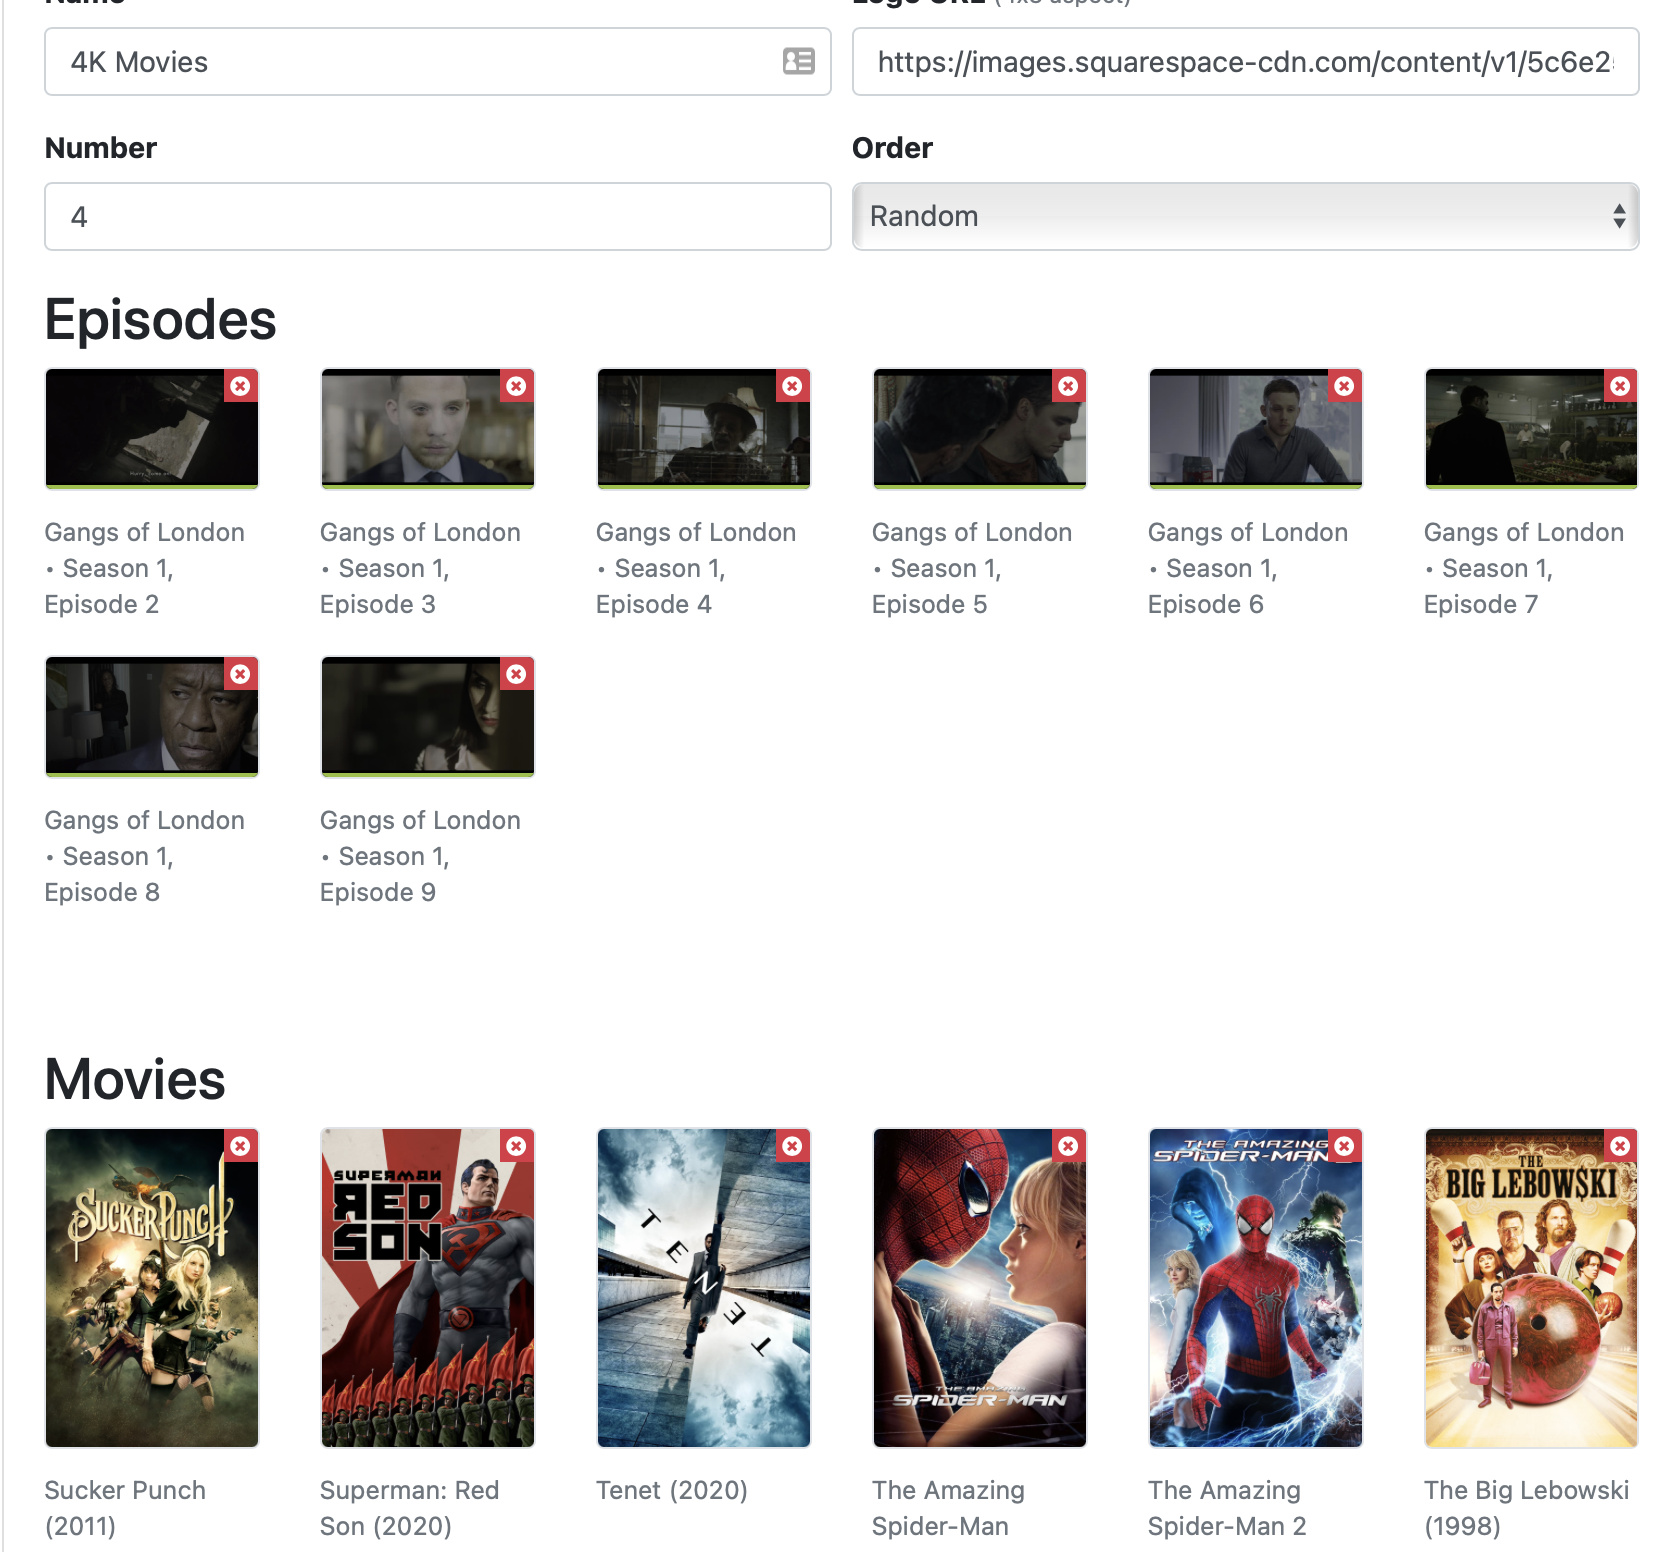Open Gangs of London Episode 3 title link

tap(420, 568)
